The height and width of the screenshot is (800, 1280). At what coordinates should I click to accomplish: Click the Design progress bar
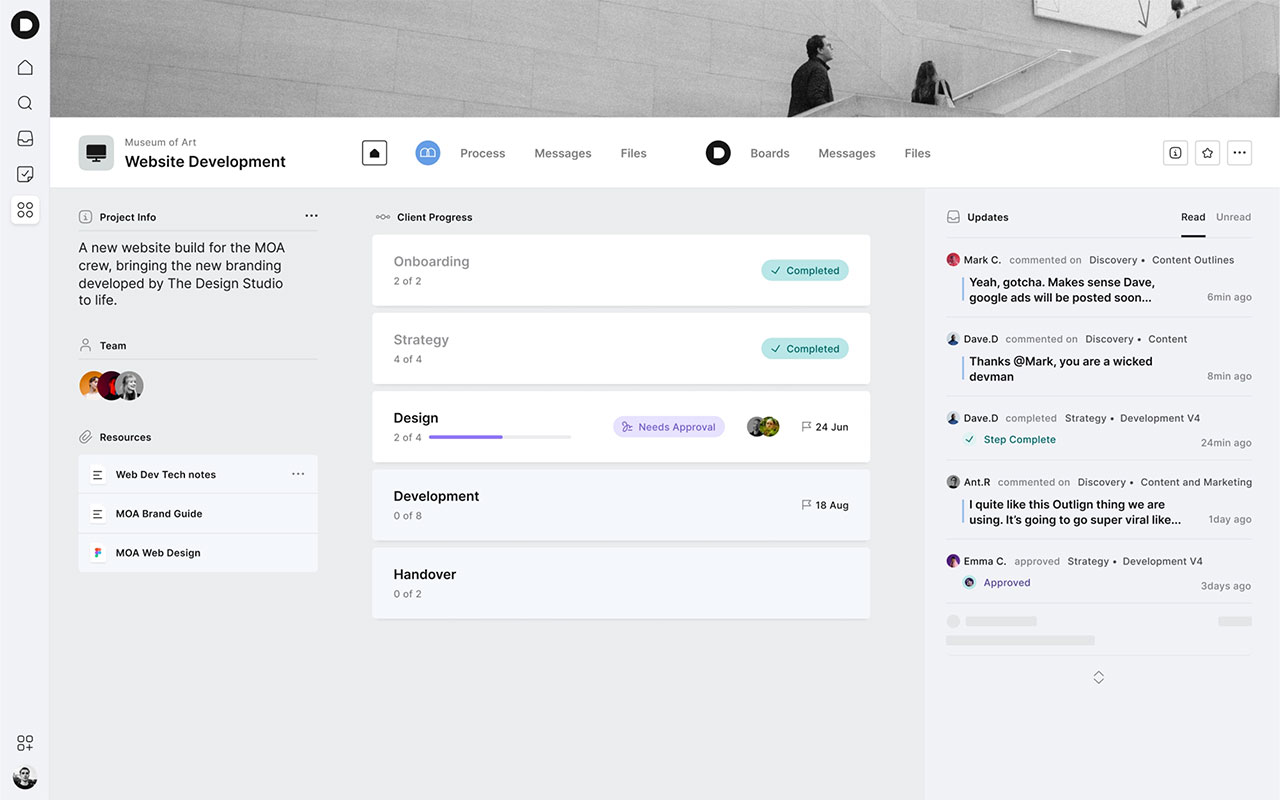click(500, 437)
